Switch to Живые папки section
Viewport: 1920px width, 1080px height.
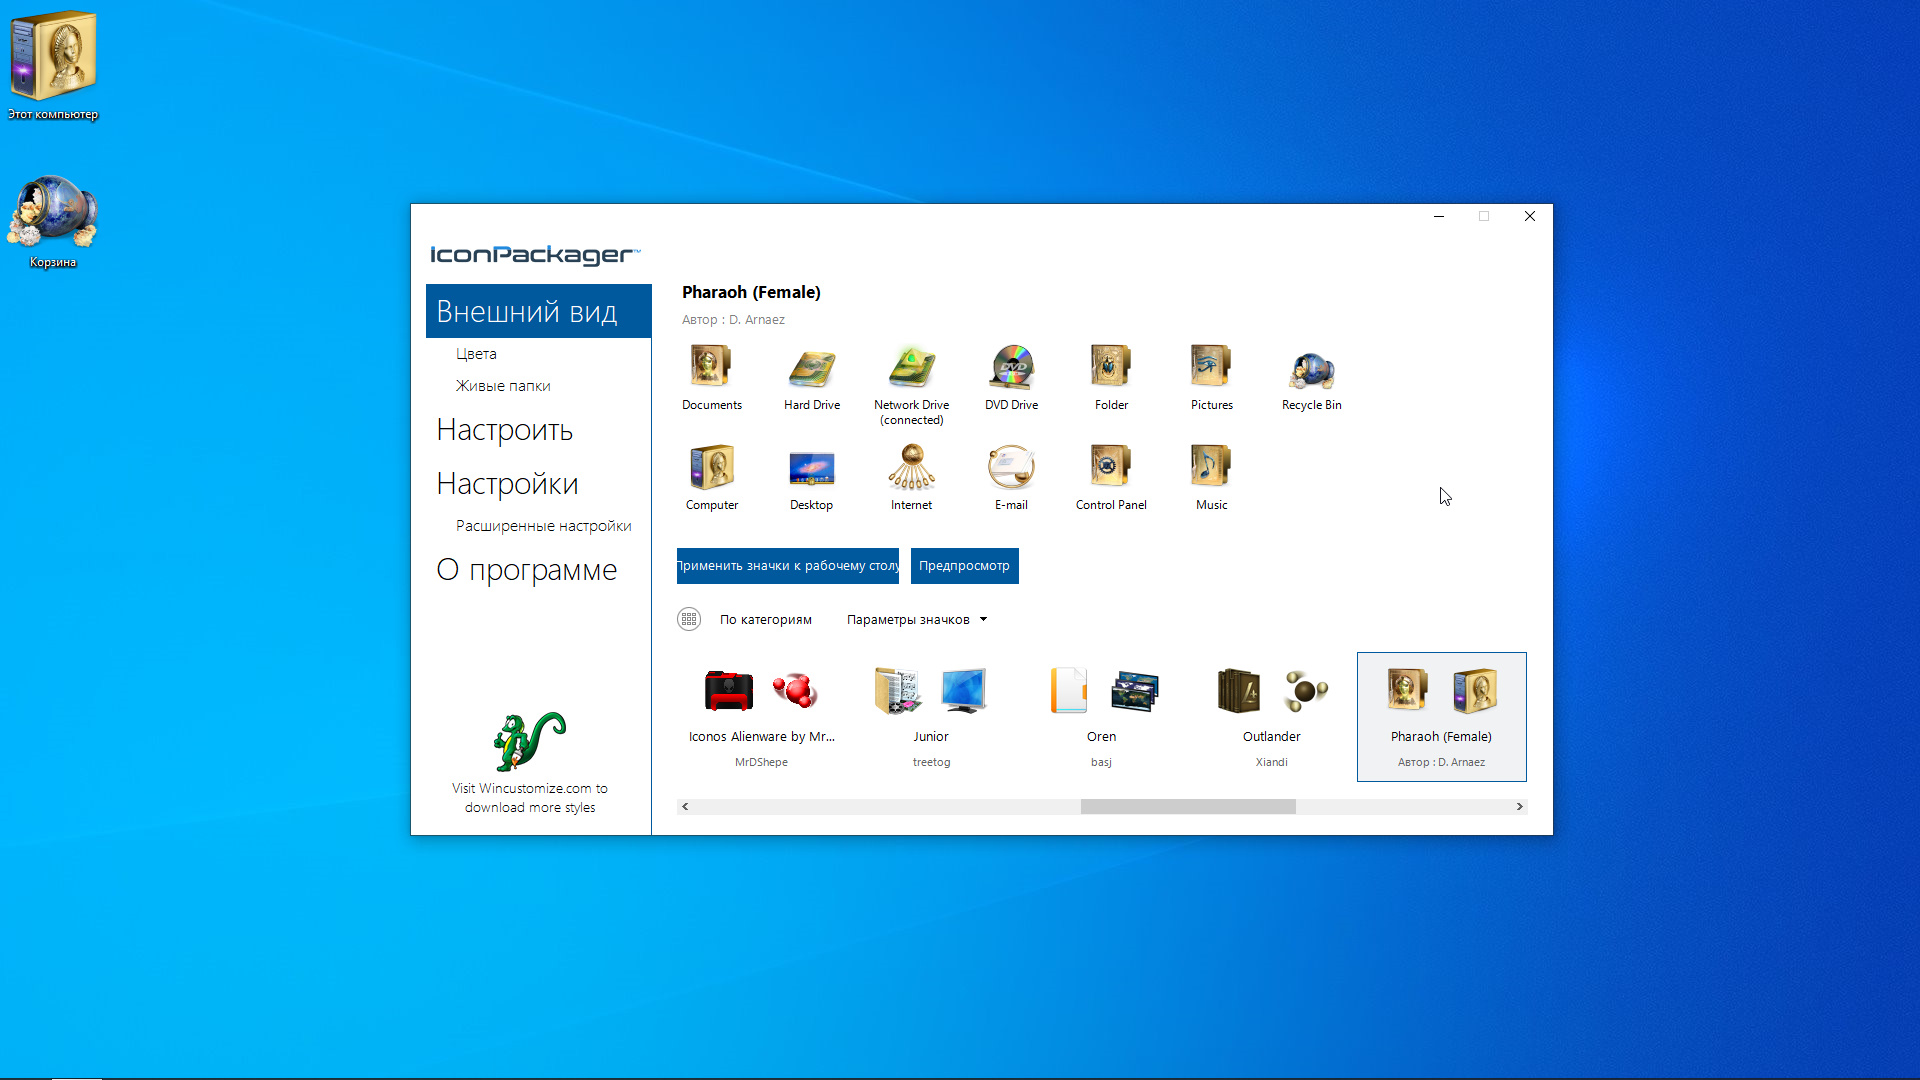pos(503,385)
